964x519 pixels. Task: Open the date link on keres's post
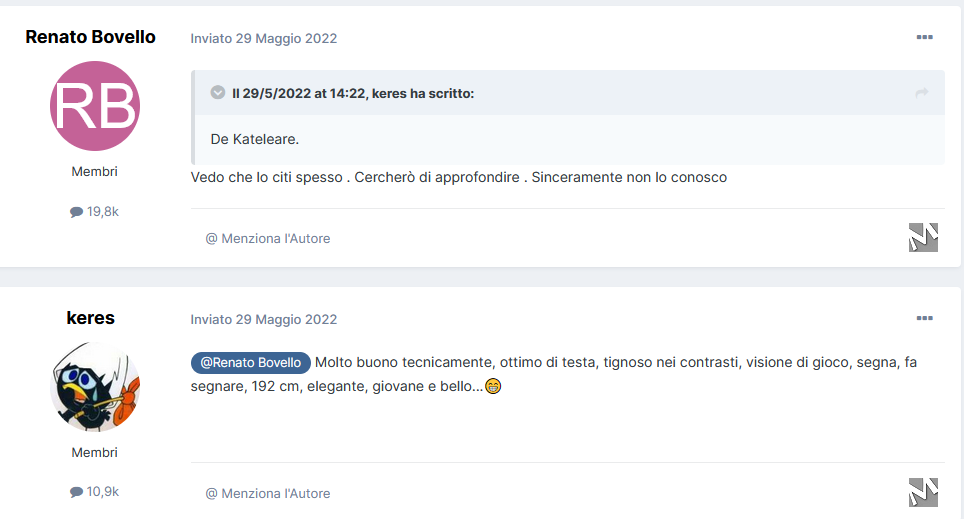264,320
